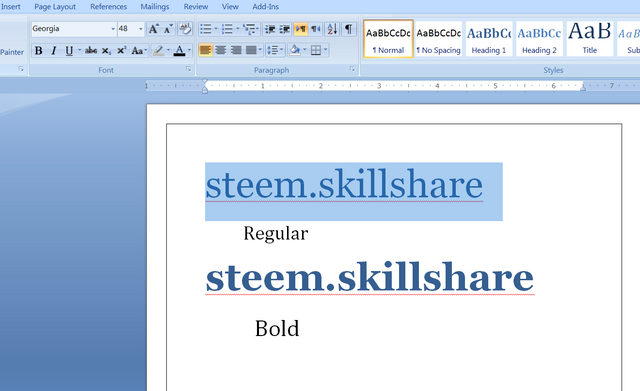The image size is (640, 391).
Task: Click the word Regular in document
Action: click(276, 234)
